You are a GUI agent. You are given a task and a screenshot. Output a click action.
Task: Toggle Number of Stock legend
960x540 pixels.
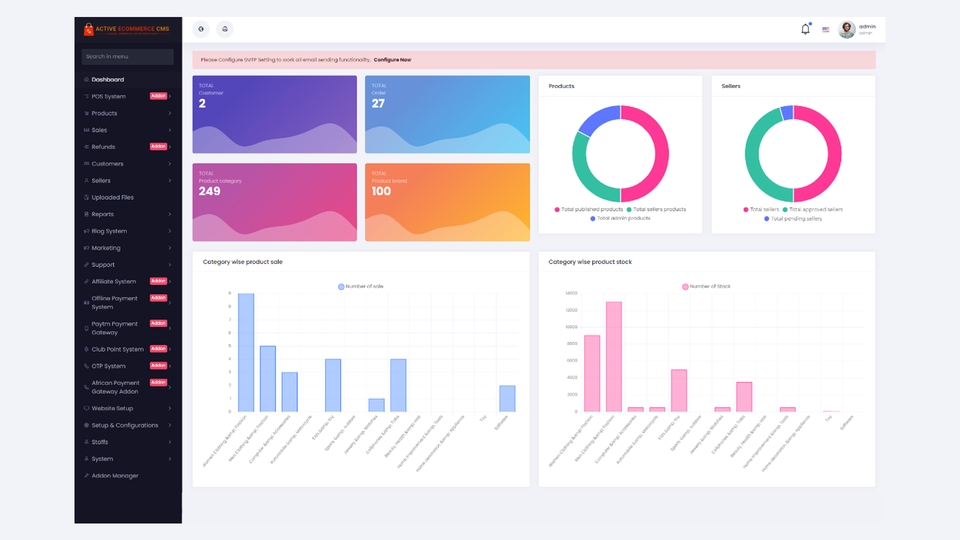706,287
